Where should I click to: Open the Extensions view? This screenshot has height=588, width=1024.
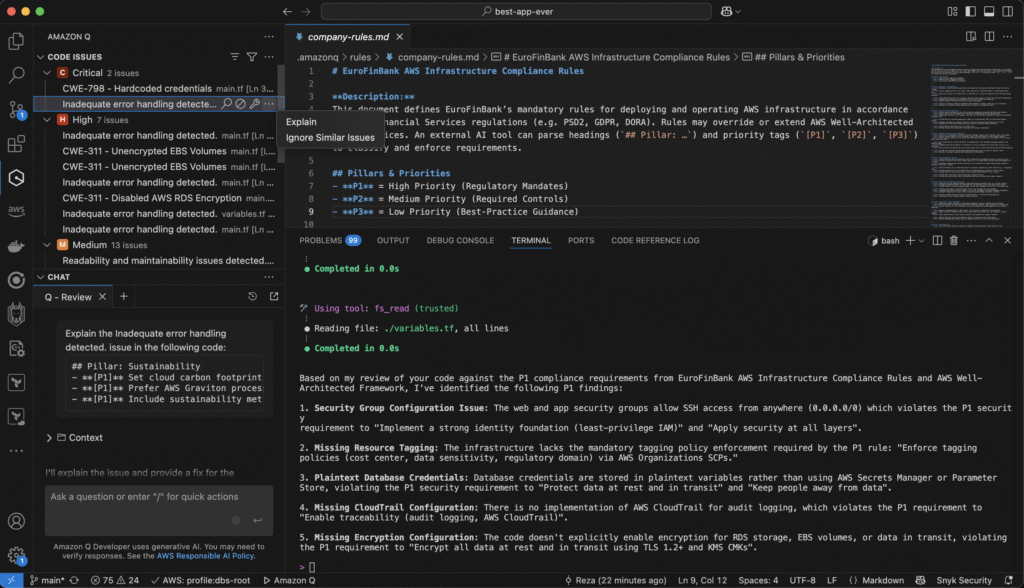coord(16,143)
